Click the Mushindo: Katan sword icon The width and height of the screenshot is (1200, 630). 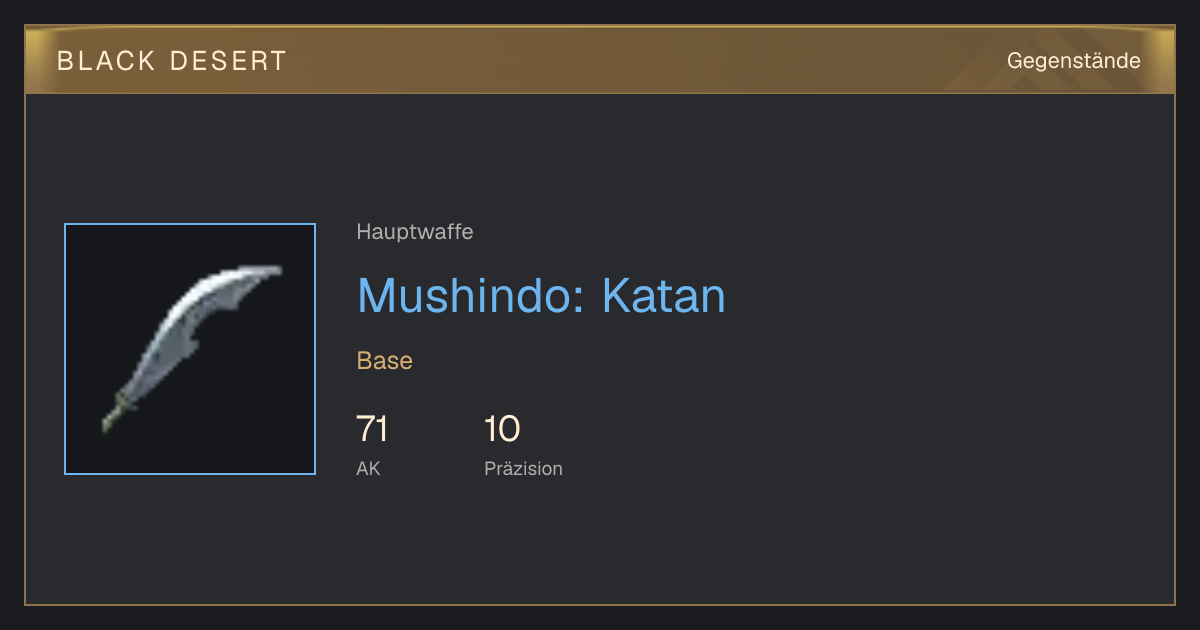coord(191,348)
